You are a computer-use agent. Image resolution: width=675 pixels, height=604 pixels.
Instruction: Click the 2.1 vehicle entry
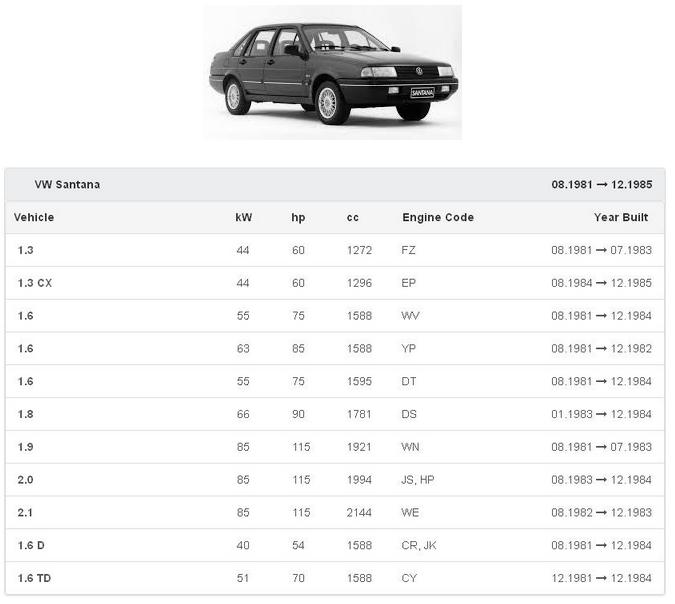coord(26,513)
